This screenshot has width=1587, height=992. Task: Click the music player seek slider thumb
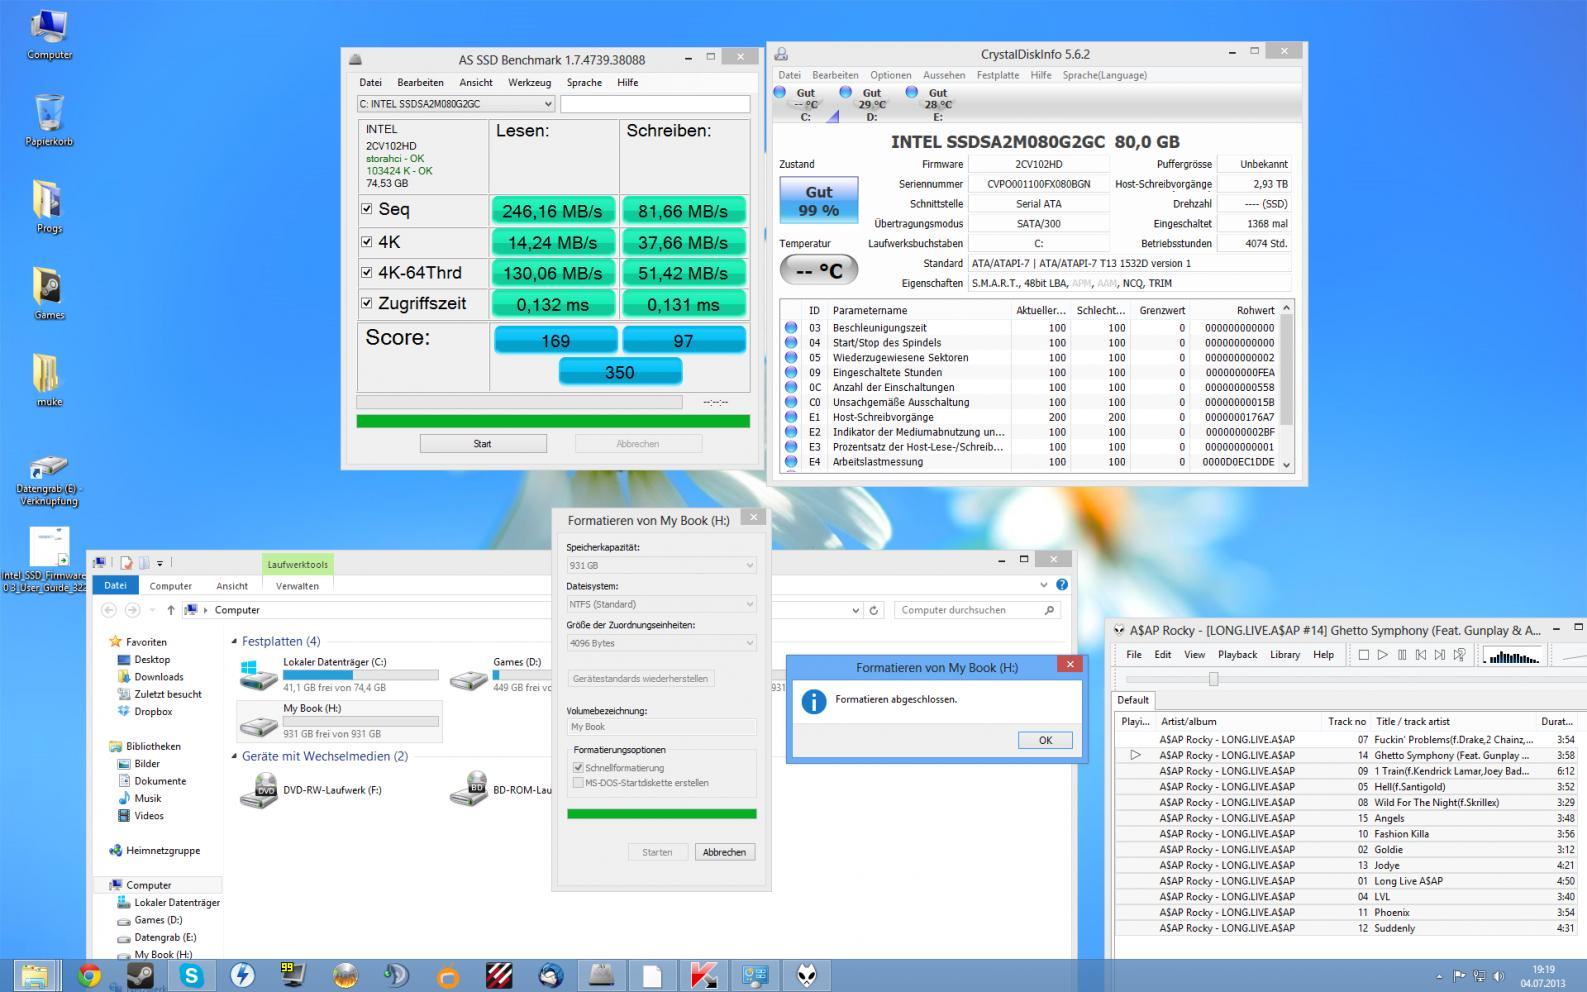coord(1213,679)
